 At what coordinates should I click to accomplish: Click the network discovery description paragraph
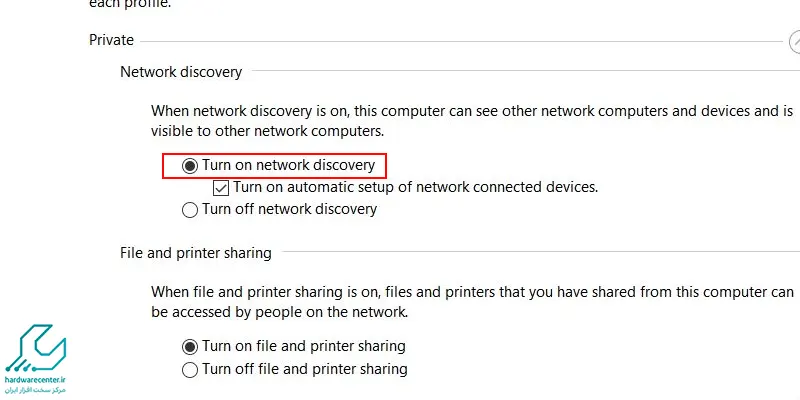pyautogui.click(x=472, y=121)
